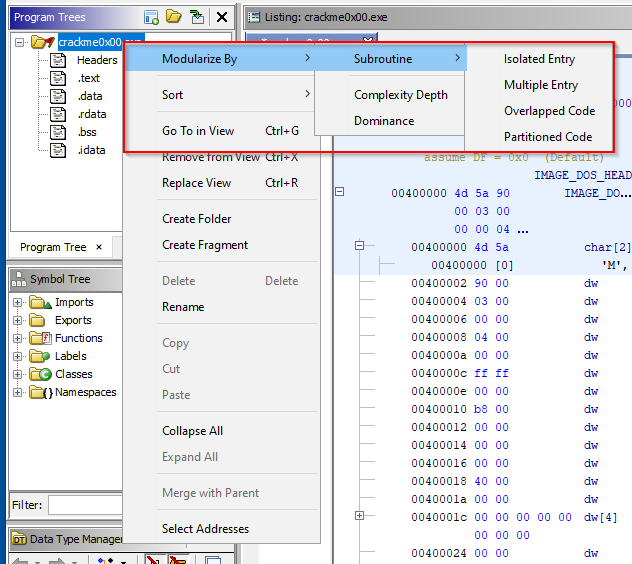Close the Program Trees panel with X
Image resolution: width=632 pixels, height=564 pixels.
222,17
